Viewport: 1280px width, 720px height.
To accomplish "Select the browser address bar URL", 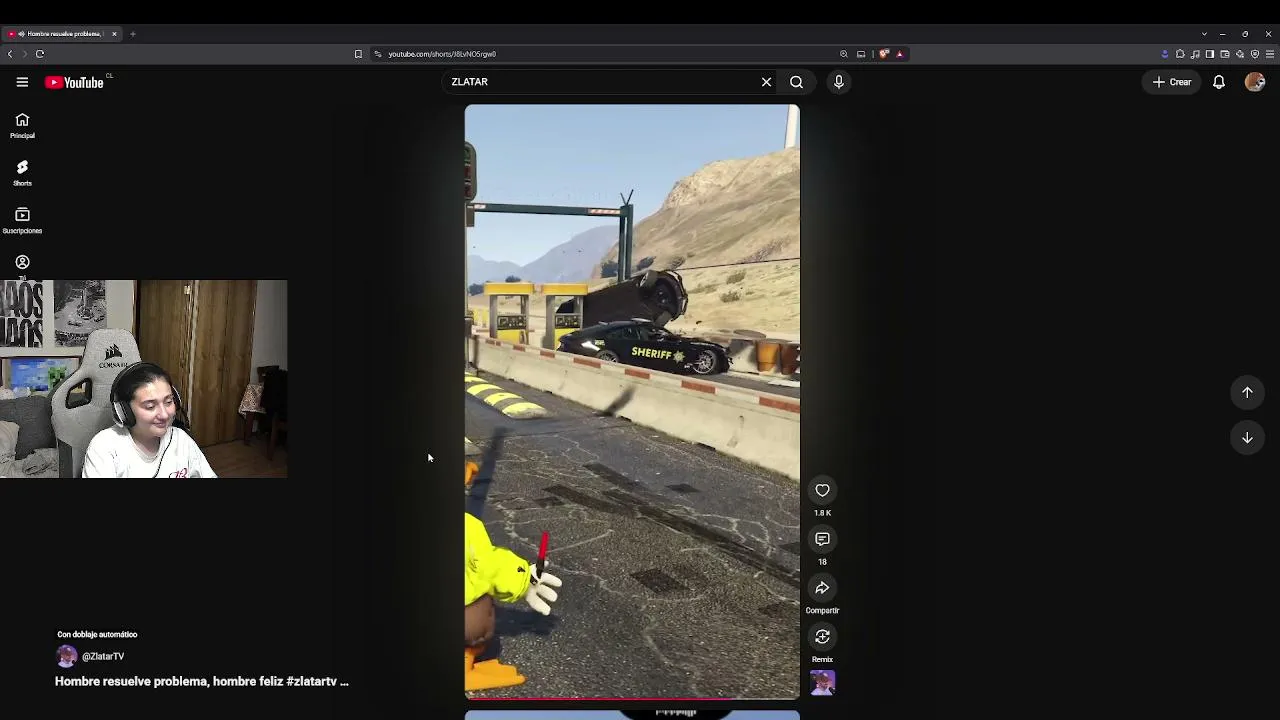I will pos(442,54).
